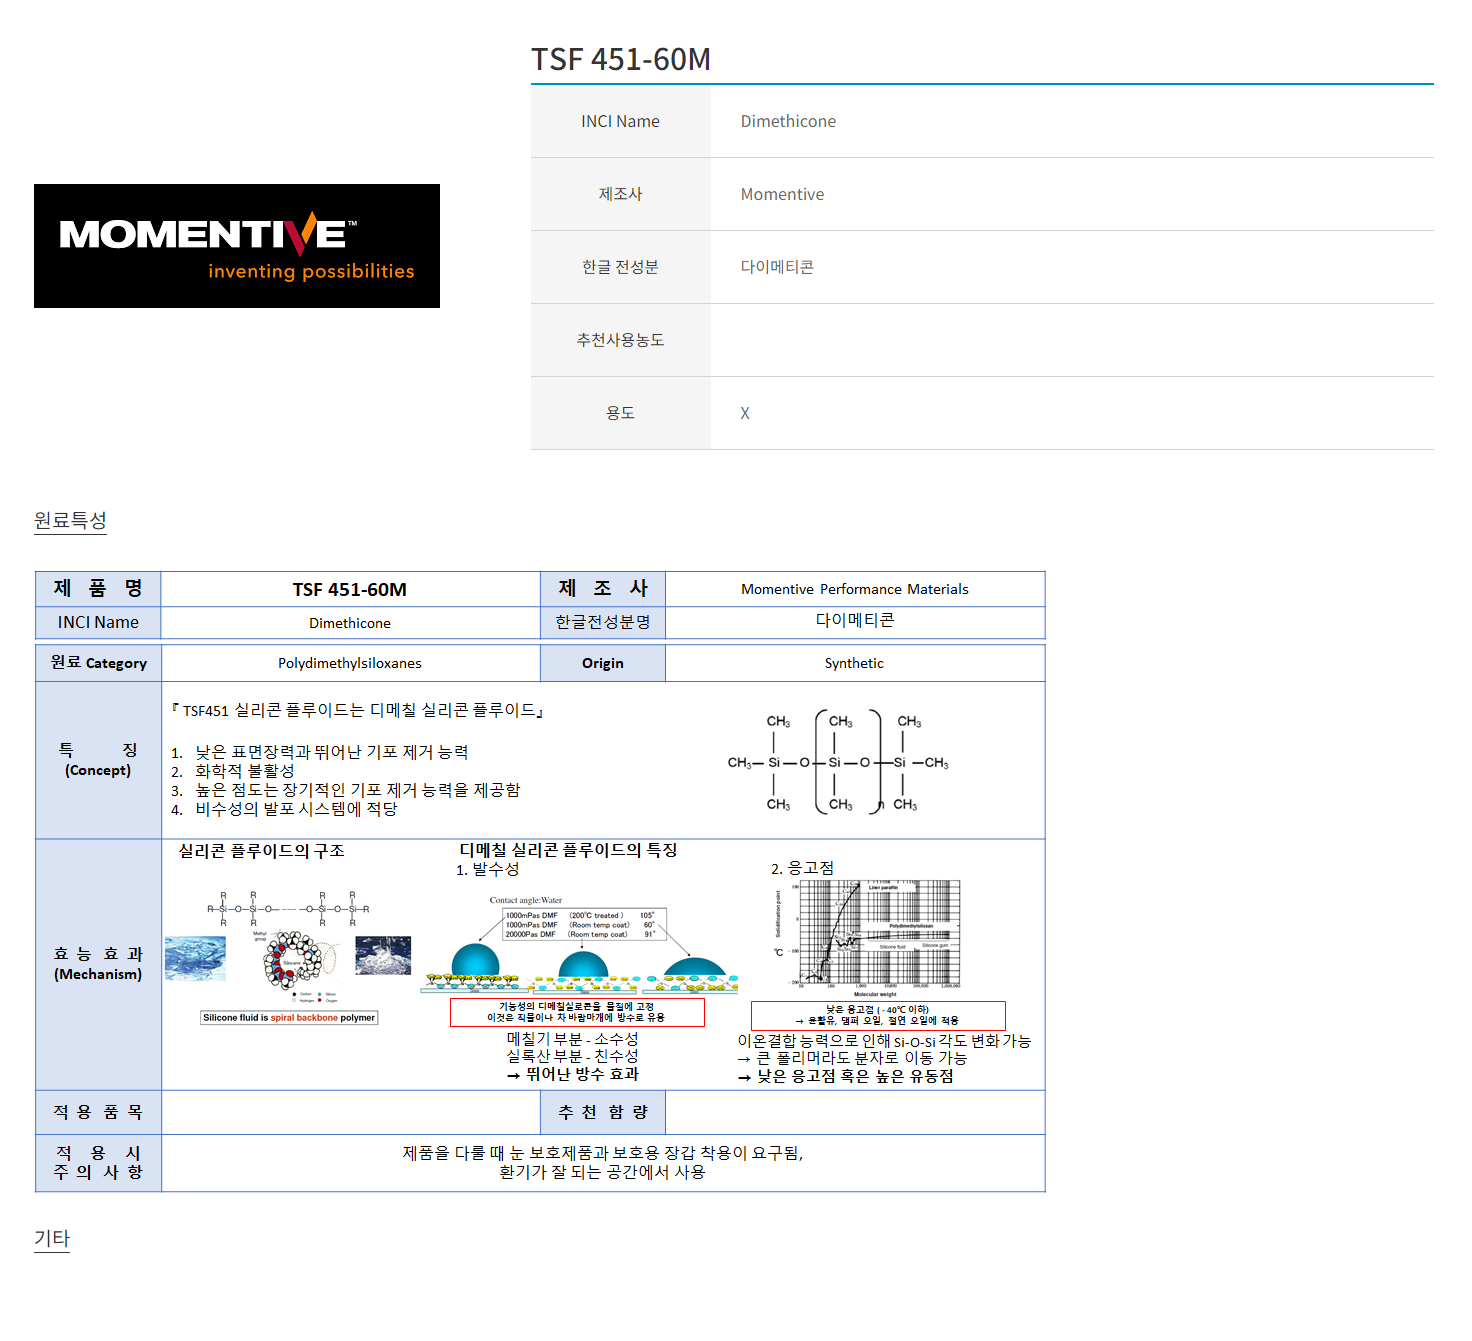The image size is (1472, 1341).
Task: Click the blue water photo thumbnail
Action: point(195,958)
